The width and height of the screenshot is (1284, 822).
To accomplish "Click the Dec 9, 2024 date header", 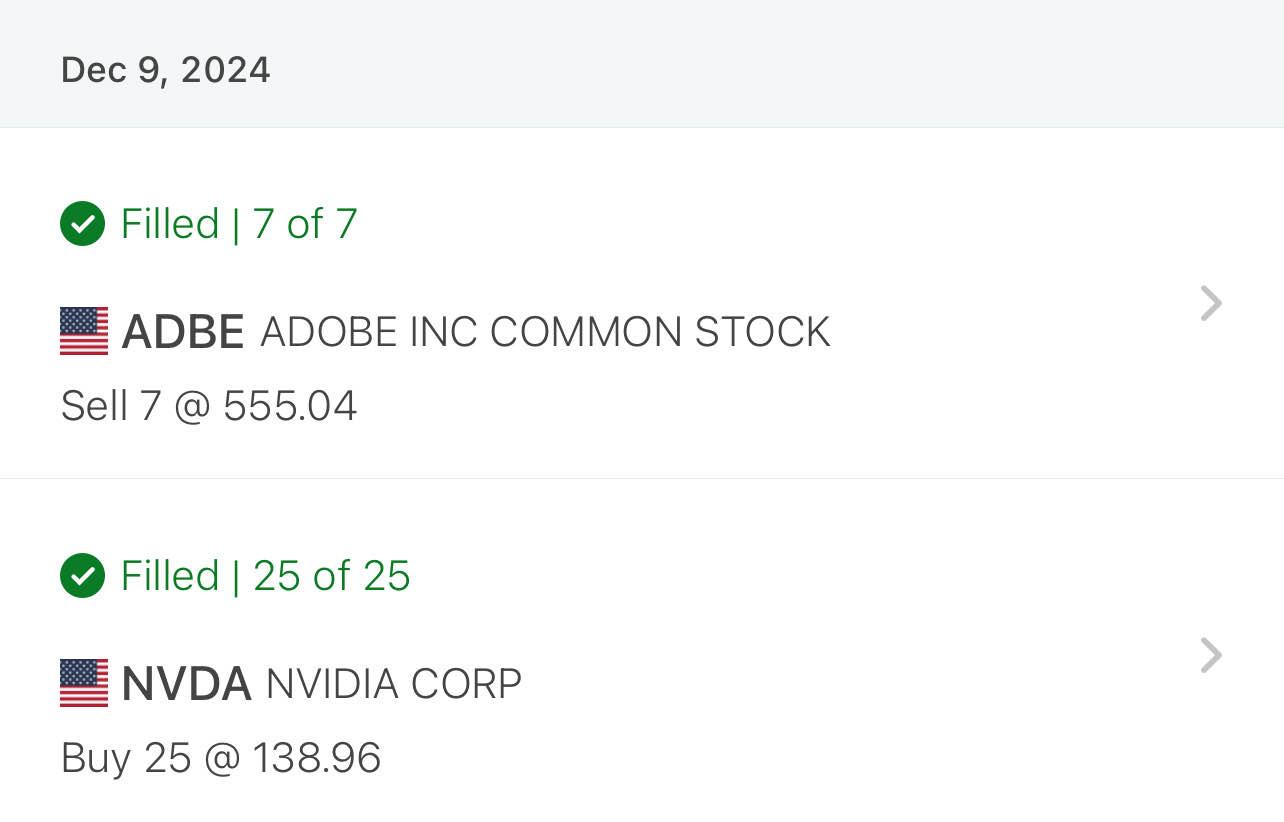I will (166, 70).
